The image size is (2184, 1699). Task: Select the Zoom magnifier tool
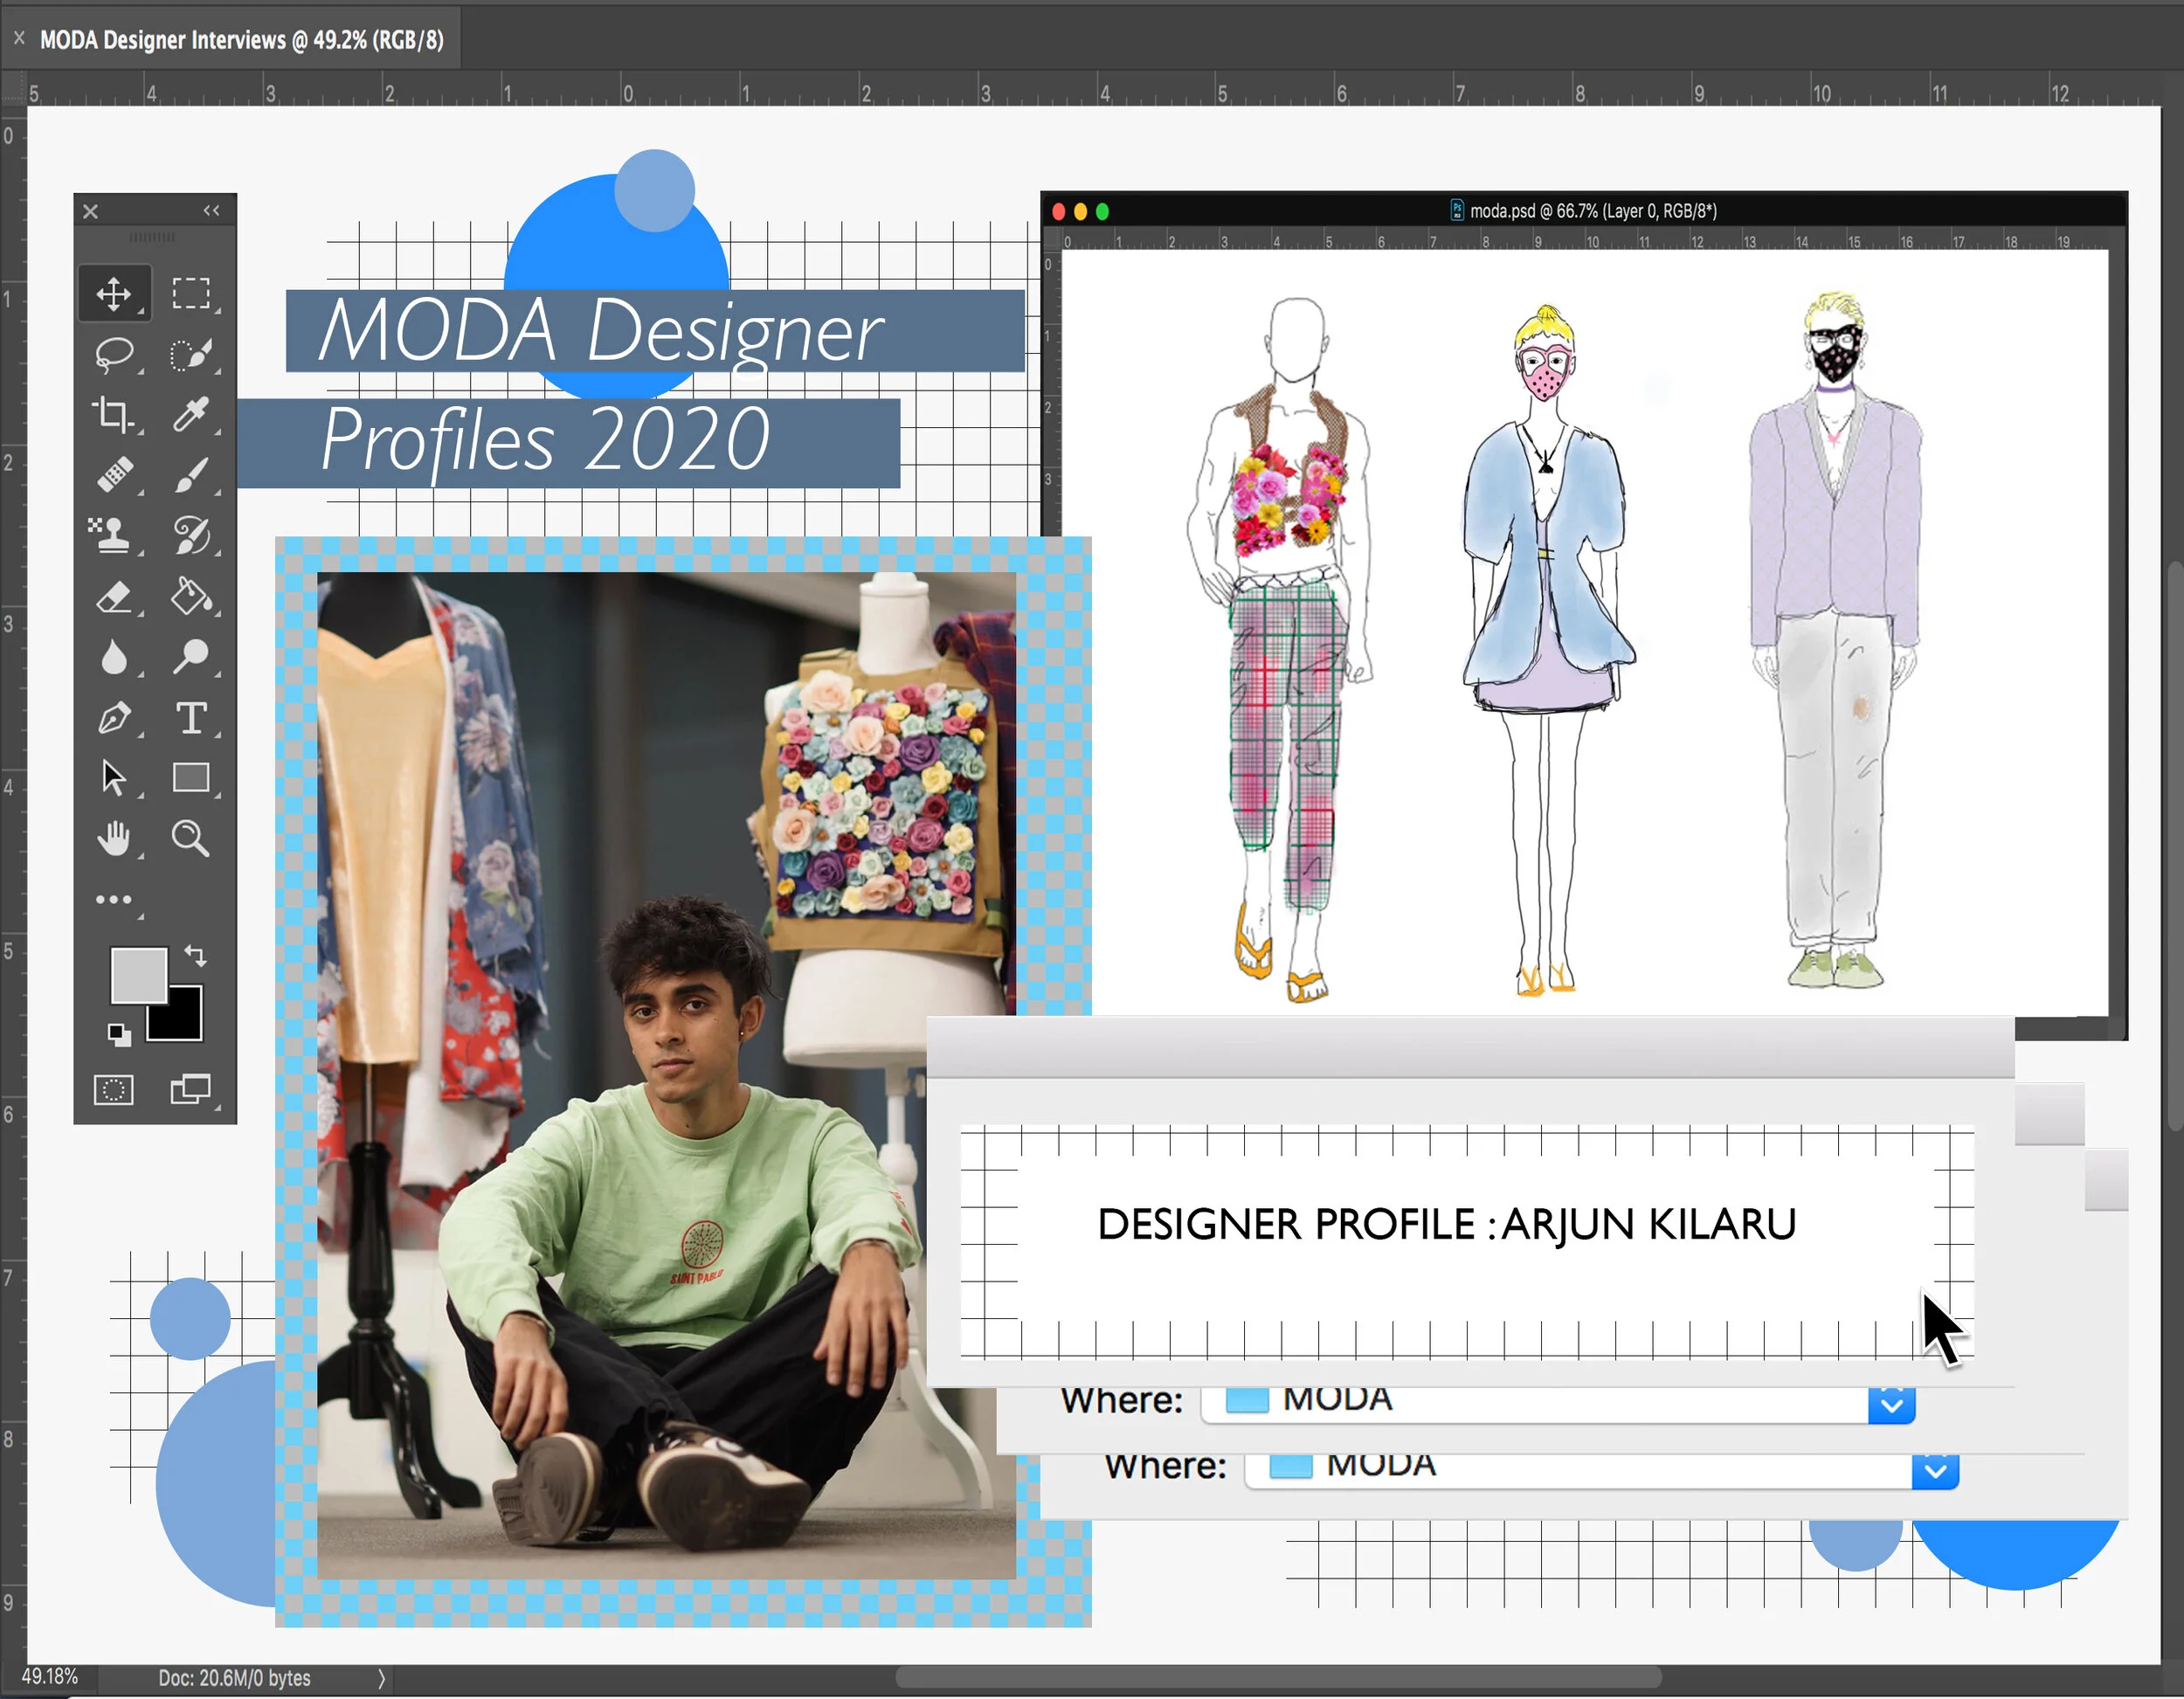[x=189, y=838]
